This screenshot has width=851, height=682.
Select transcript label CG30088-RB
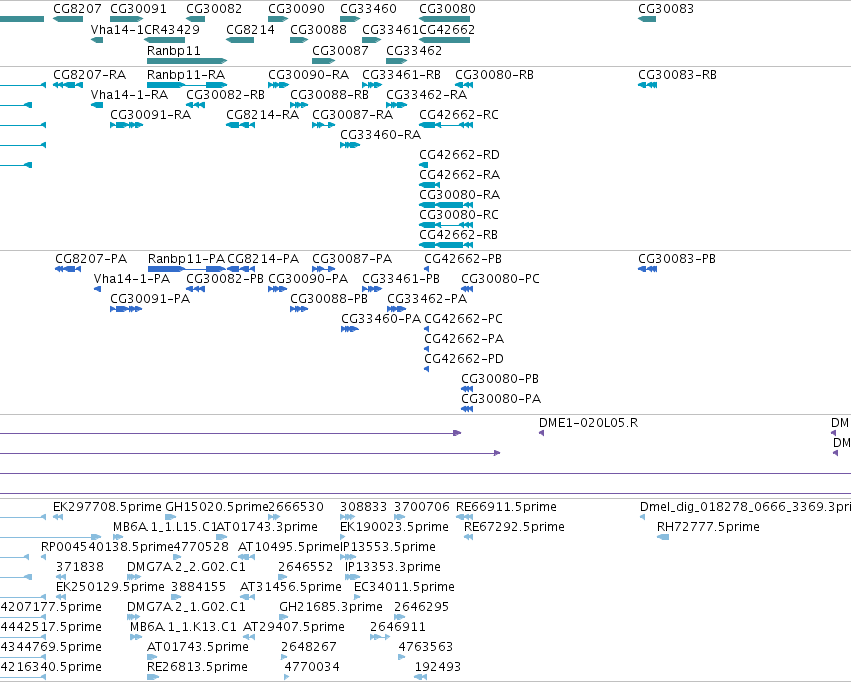(x=329, y=95)
